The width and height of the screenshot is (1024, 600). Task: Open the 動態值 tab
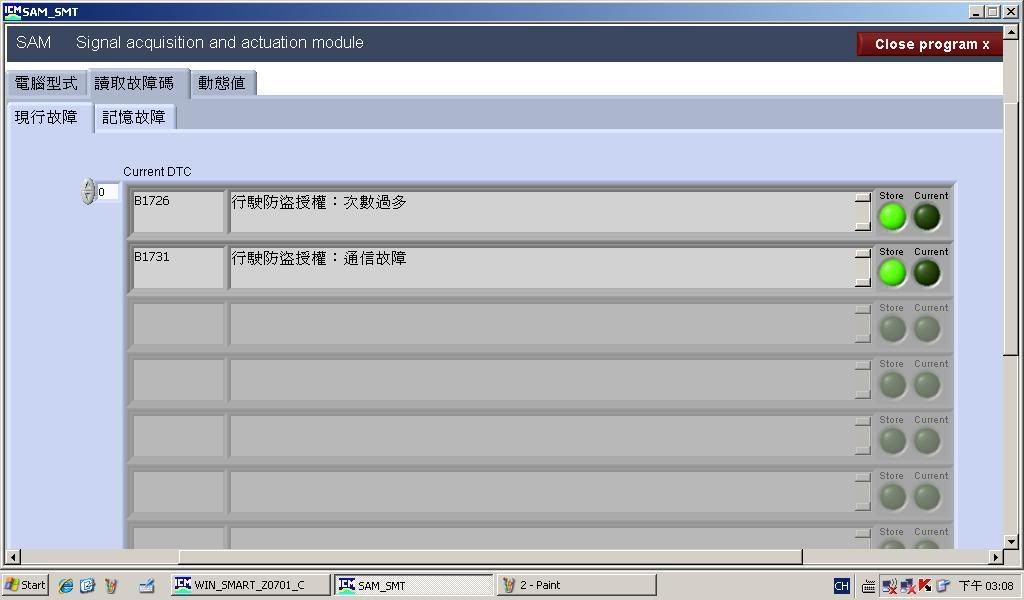[221, 83]
